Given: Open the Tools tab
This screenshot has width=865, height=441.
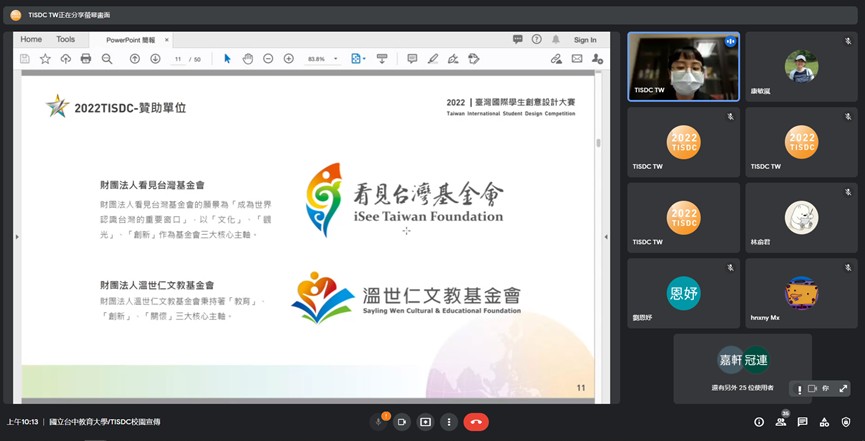Looking at the screenshot, I should click(x=65, y=40).
